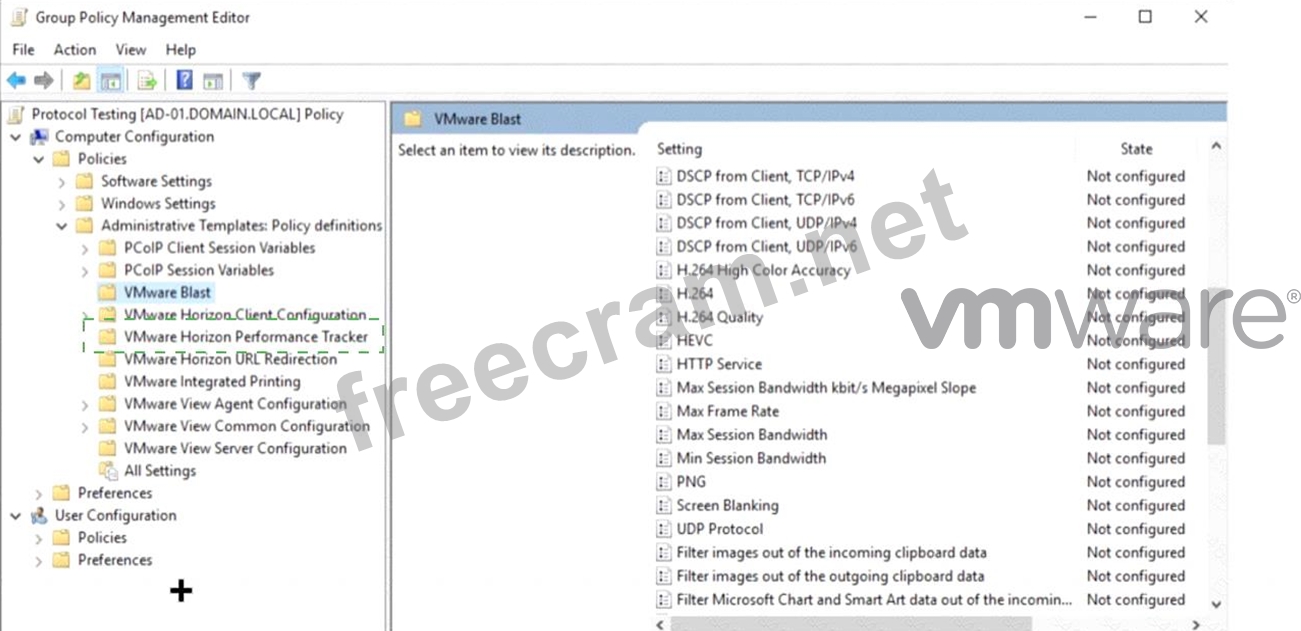
Task: Expand VMware View Common Configuration arrow
Action: point(85,426)
